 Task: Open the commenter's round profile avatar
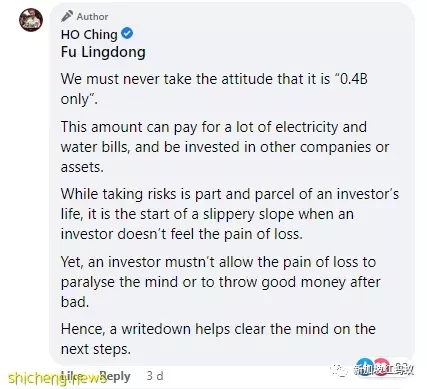[31, 20]
